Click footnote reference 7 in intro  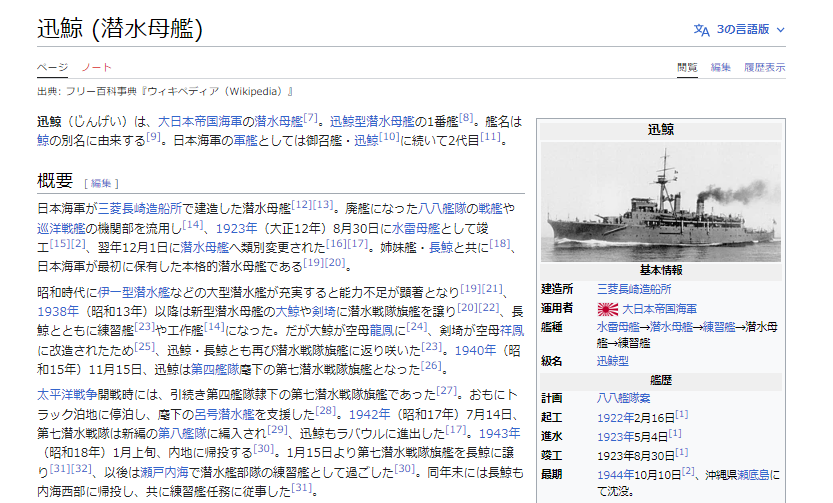311,117
